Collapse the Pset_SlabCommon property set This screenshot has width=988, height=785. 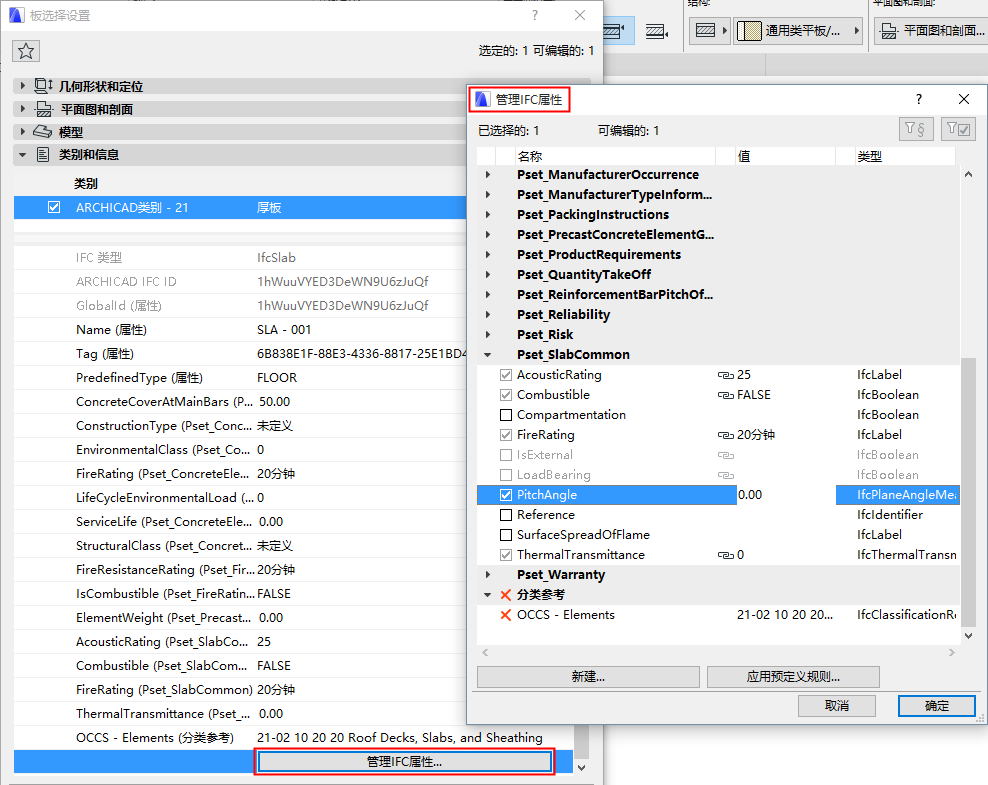(x=487, y=354)
